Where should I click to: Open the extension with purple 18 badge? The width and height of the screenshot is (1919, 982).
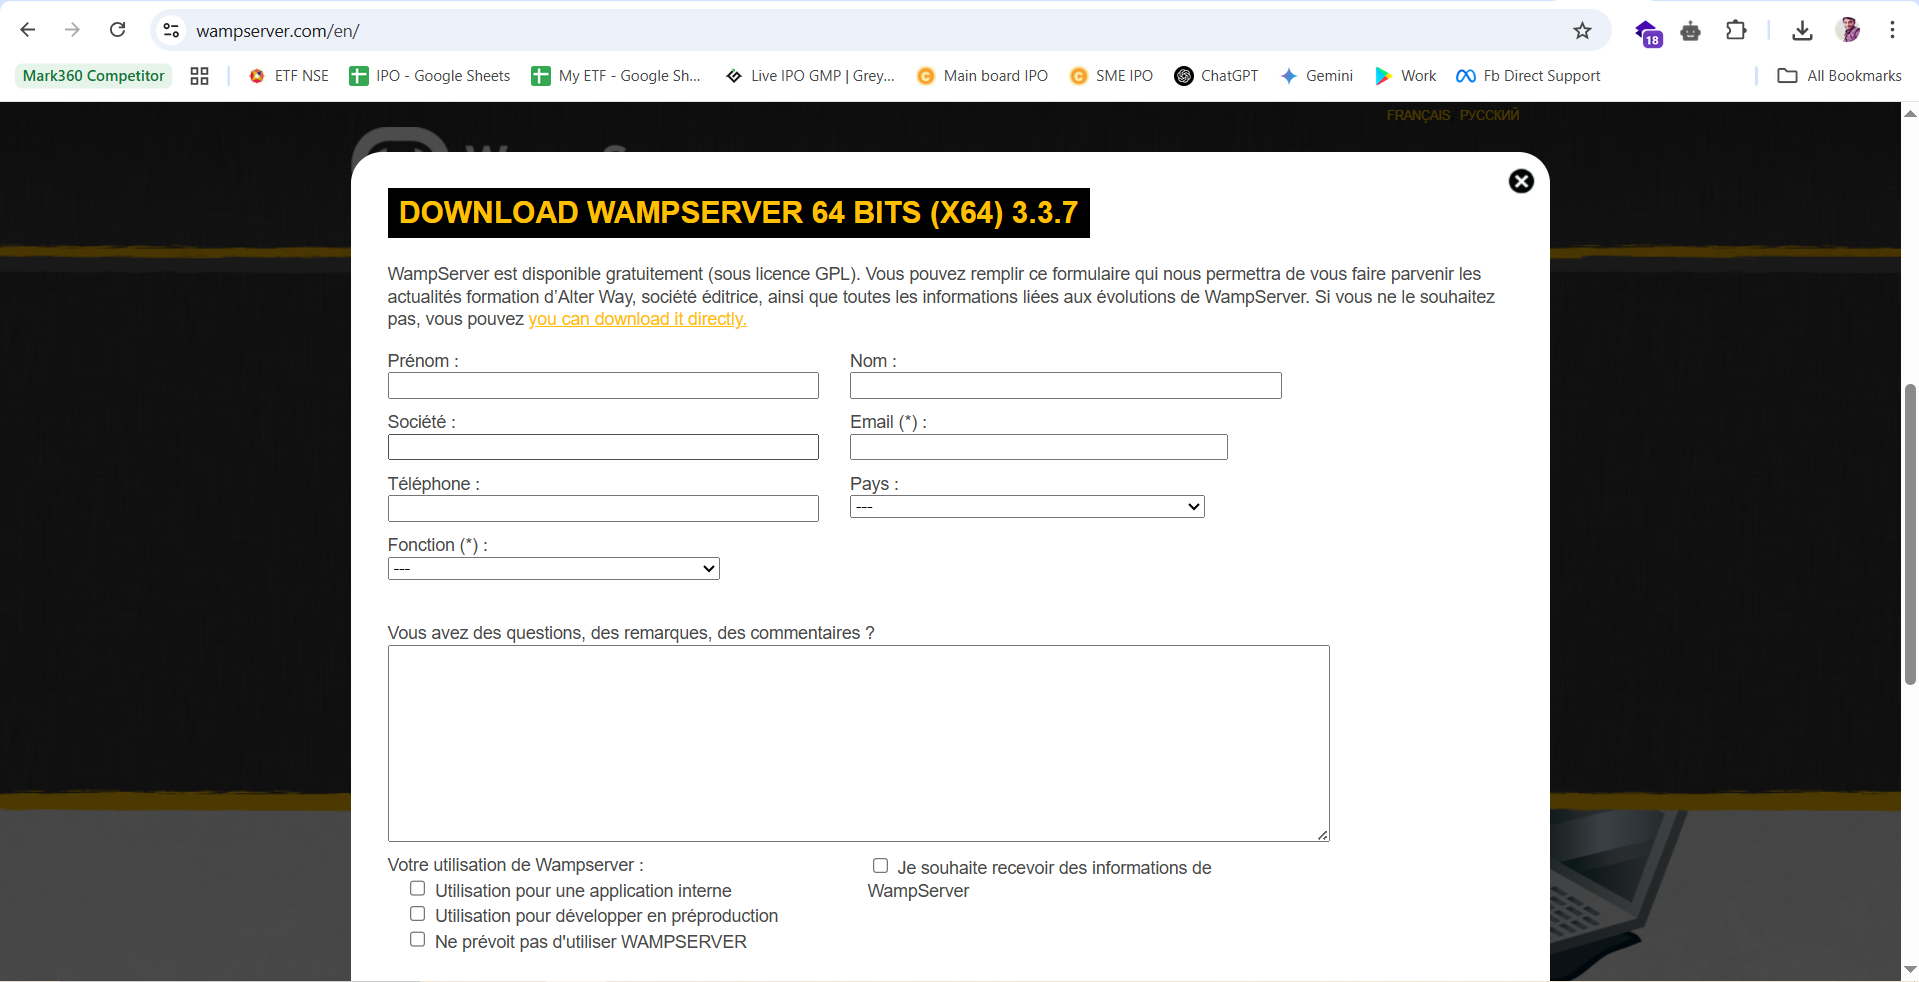click(1648, 32)
